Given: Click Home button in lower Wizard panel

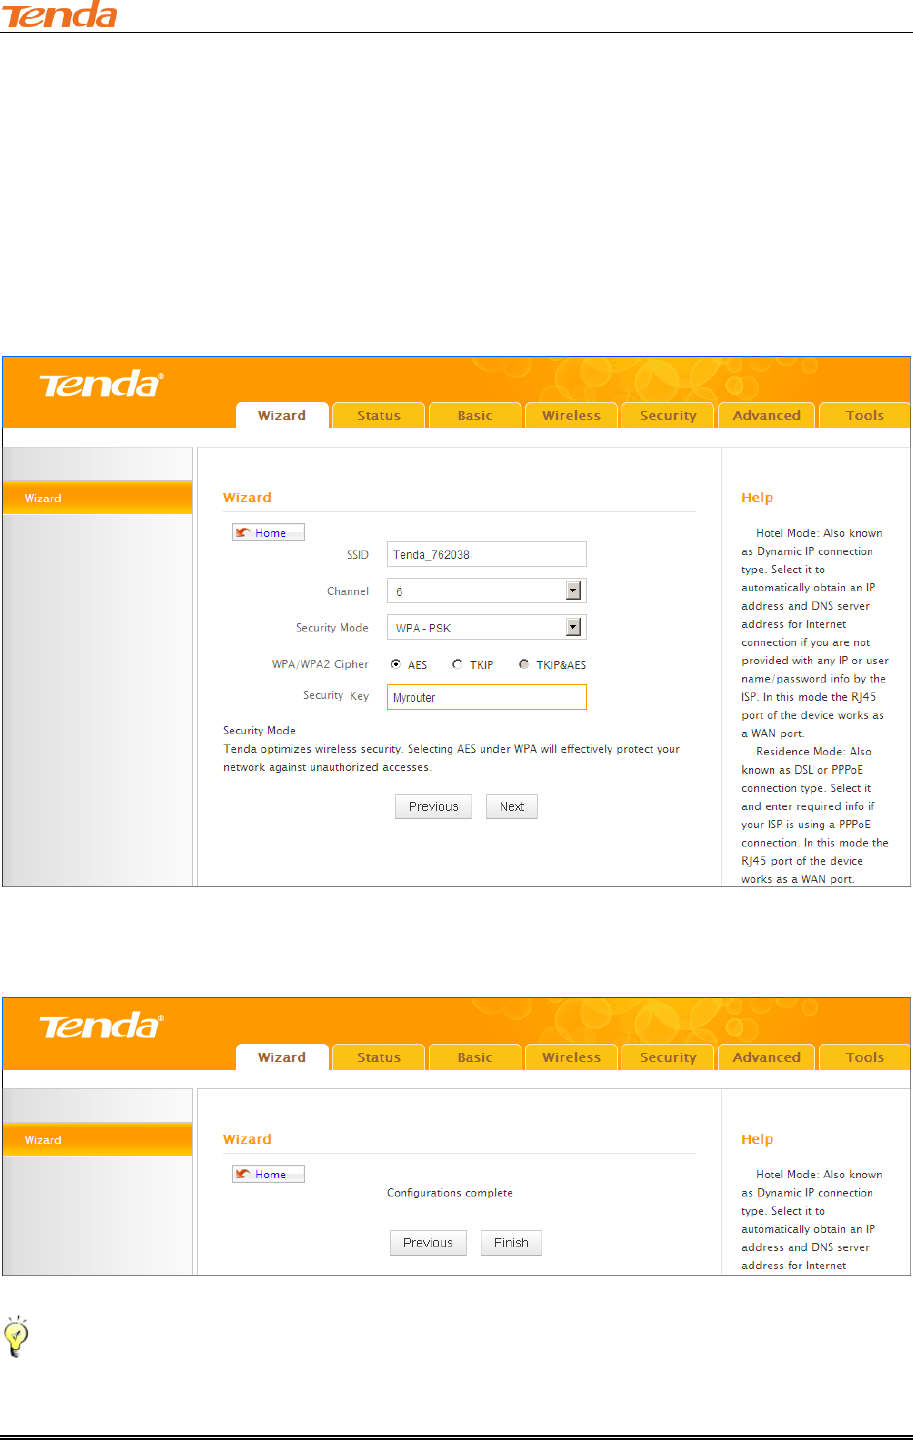Looking at the screenshot, I should click(268, 1174).
